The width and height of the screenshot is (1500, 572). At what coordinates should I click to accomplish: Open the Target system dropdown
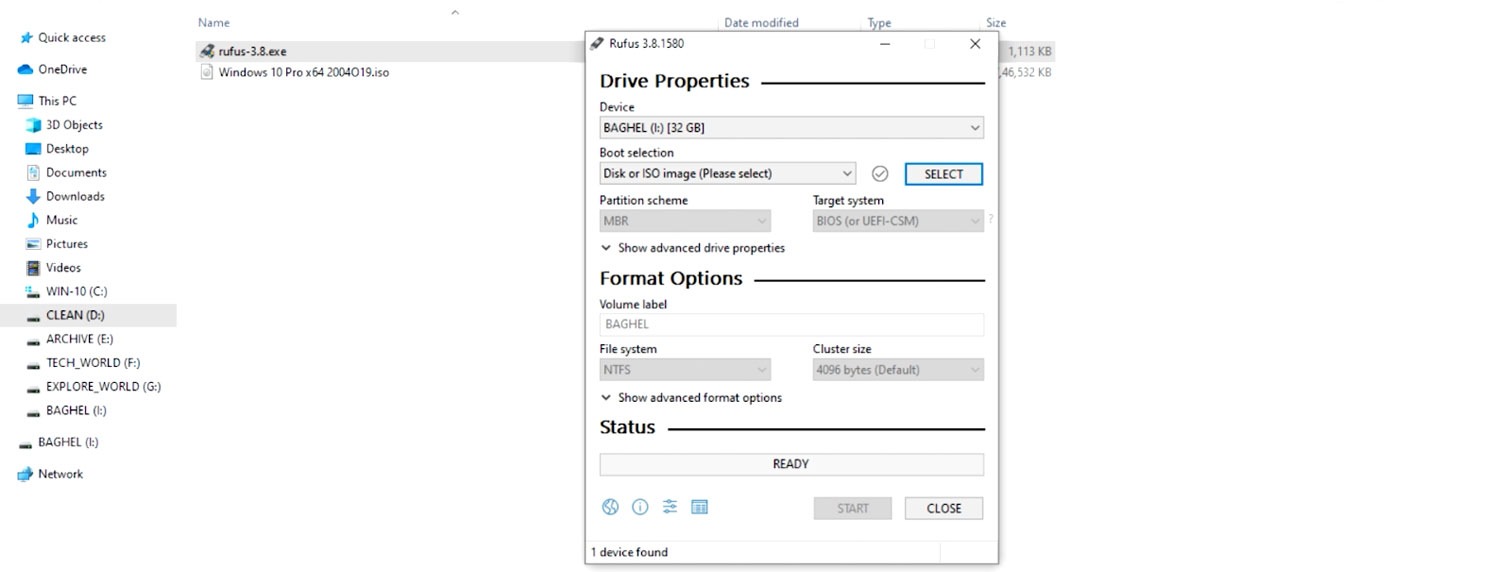pos(898,221)
